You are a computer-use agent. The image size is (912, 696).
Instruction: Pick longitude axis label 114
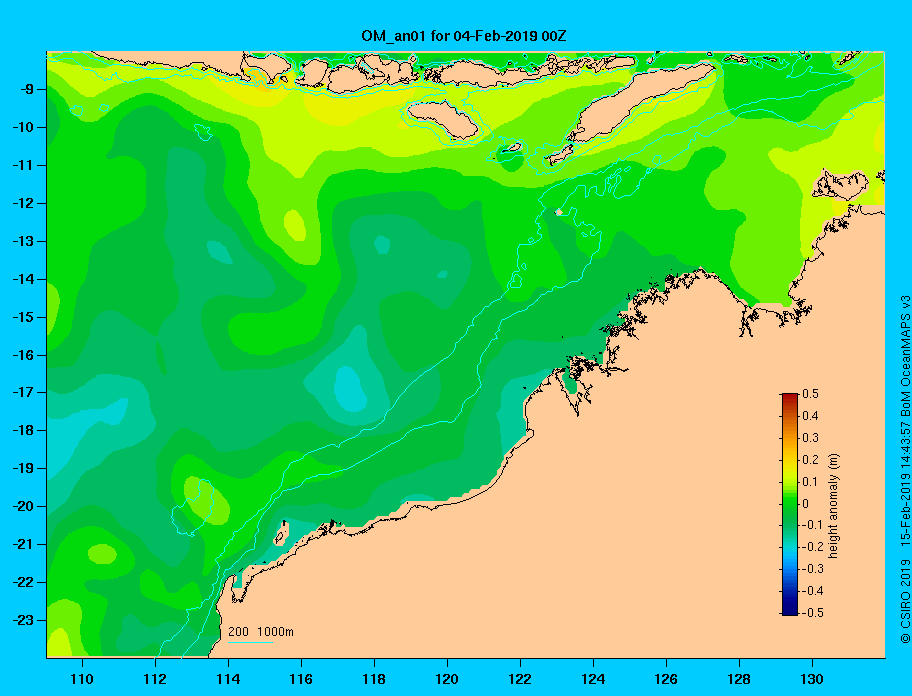228,679
